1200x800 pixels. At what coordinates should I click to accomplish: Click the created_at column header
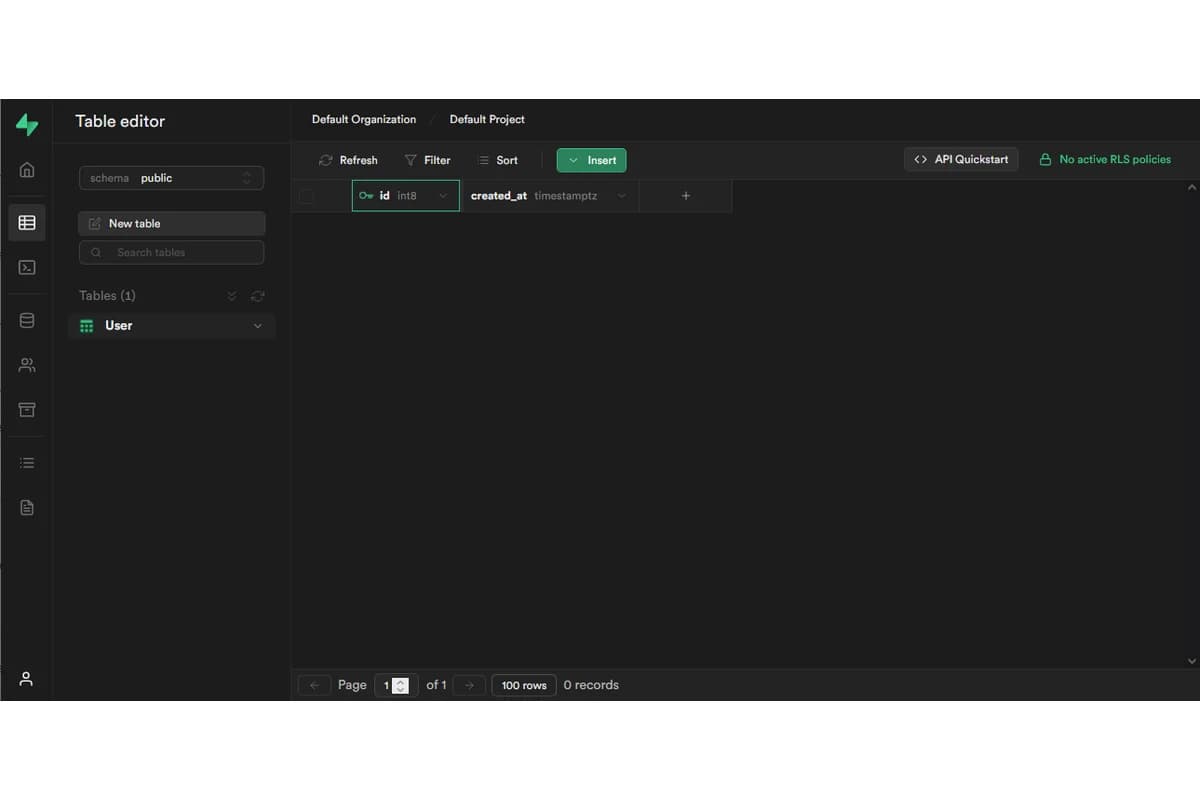tap(549, 196)
